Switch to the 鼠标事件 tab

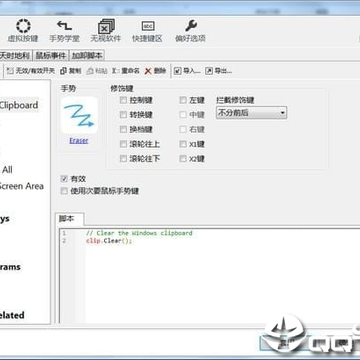51,55
